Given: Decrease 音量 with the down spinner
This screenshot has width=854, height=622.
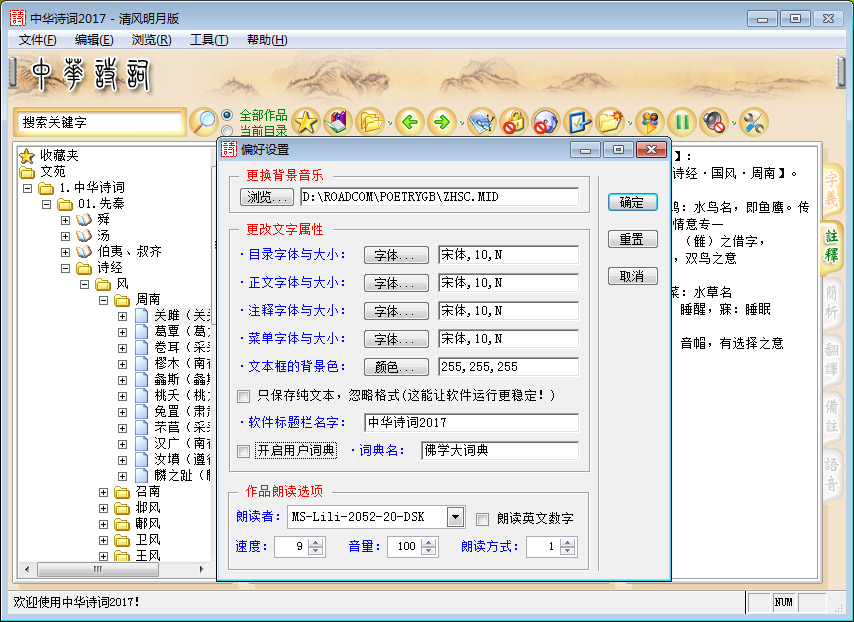Looking at the screenshot, I should coord(429,551).
